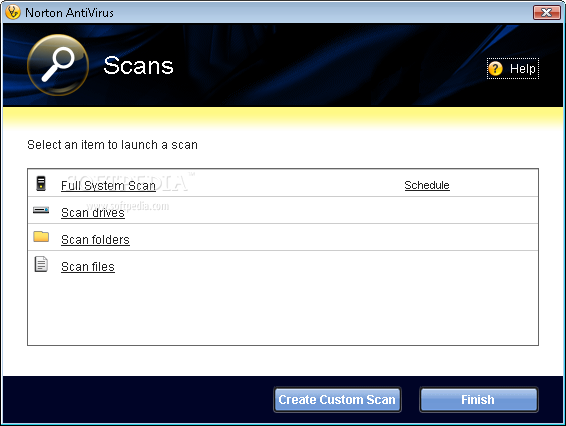
Task: Close the Norton AntiVirus window
Action: (x=547, y=13)
